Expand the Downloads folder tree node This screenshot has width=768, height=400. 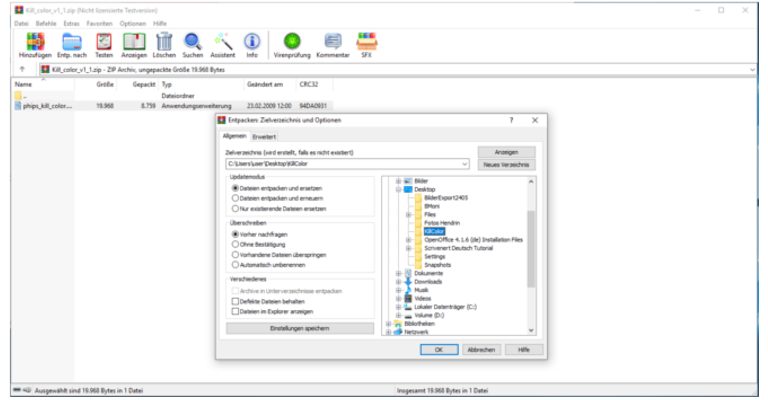tap(399, 281)
